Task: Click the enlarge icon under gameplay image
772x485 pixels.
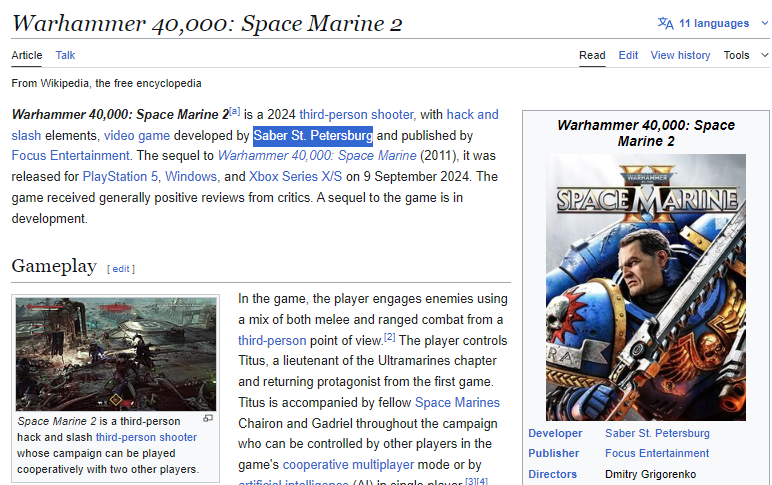Action: pyautogui.click(x=208, y=419)
